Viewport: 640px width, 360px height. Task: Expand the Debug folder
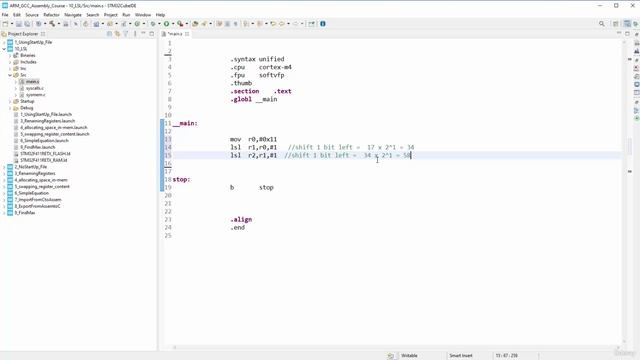10,108
